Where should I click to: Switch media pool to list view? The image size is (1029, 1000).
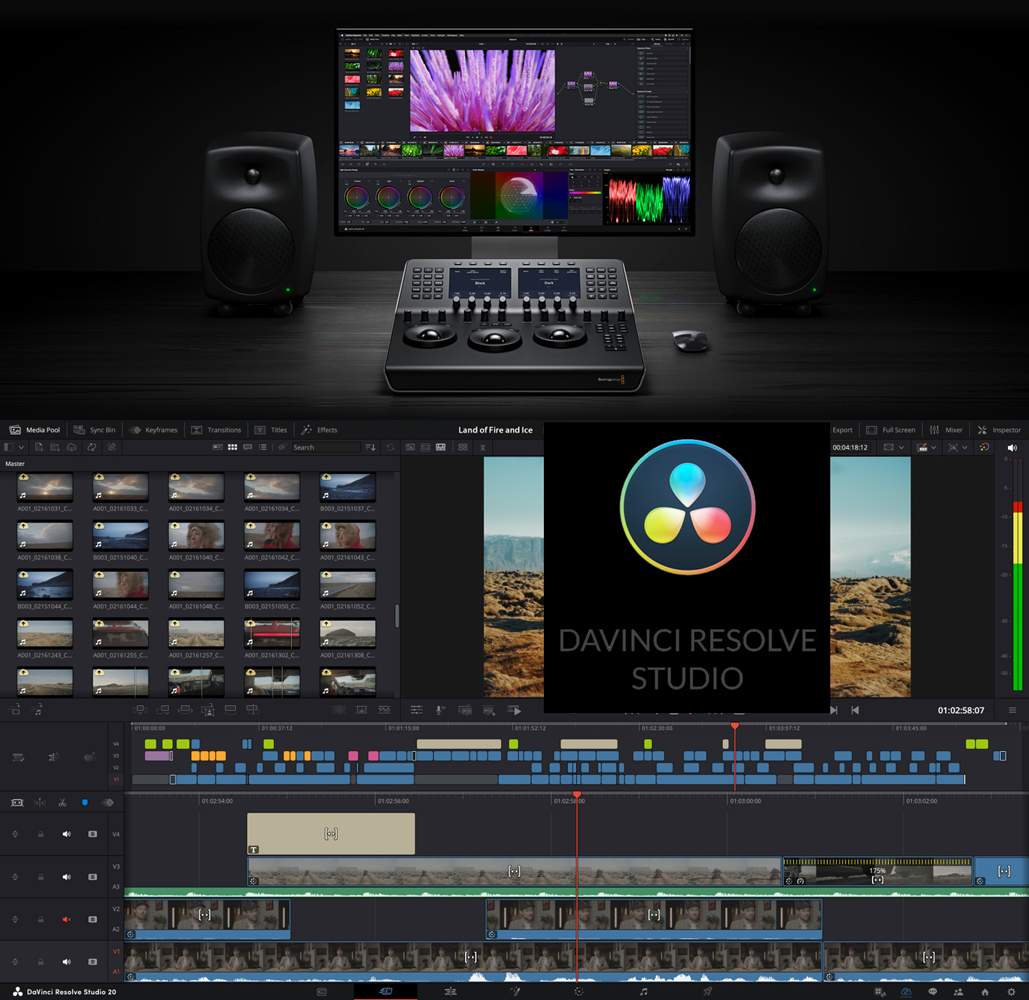point(262,448)
